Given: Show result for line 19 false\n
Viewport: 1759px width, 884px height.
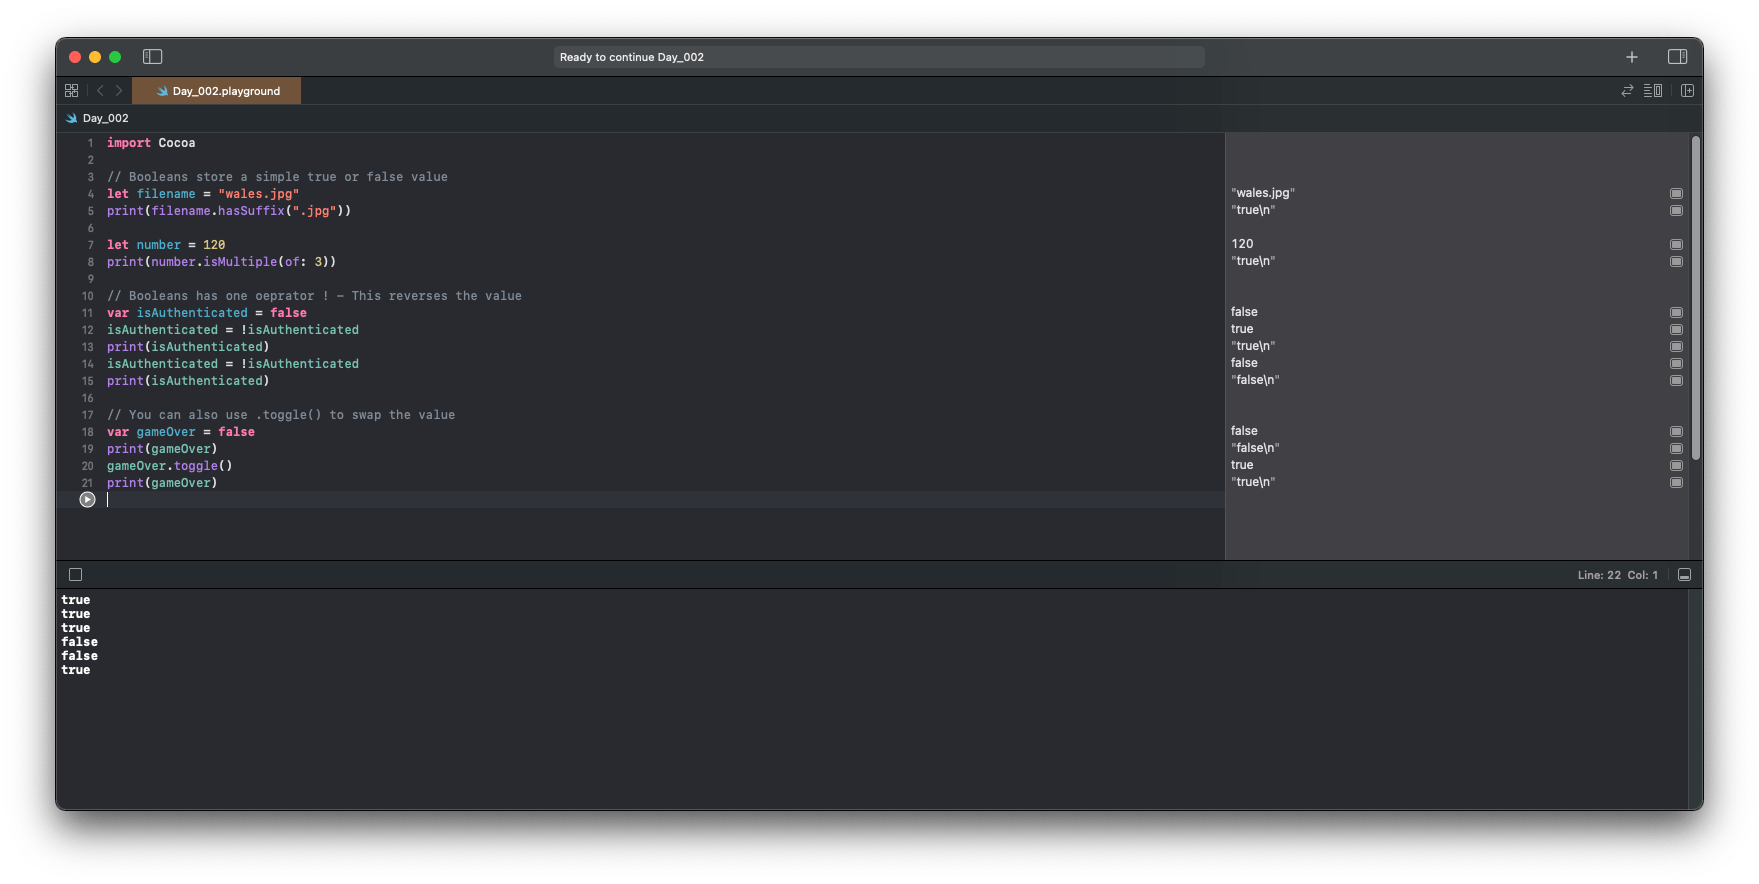Looking at the screenshot, I should coord(1676,448).
